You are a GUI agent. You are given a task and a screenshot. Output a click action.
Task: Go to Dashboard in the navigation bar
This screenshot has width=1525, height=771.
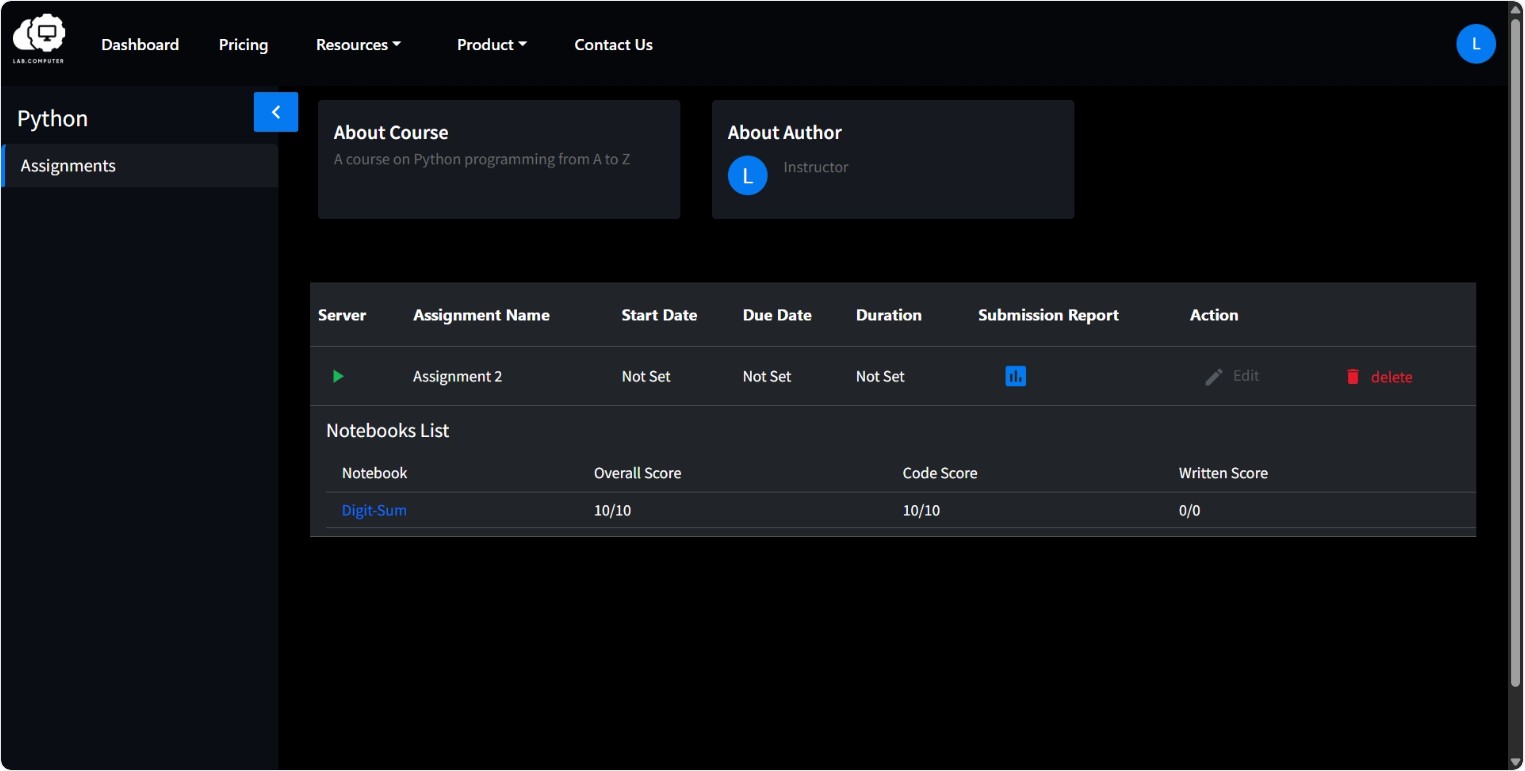click(x=140, y=45)
